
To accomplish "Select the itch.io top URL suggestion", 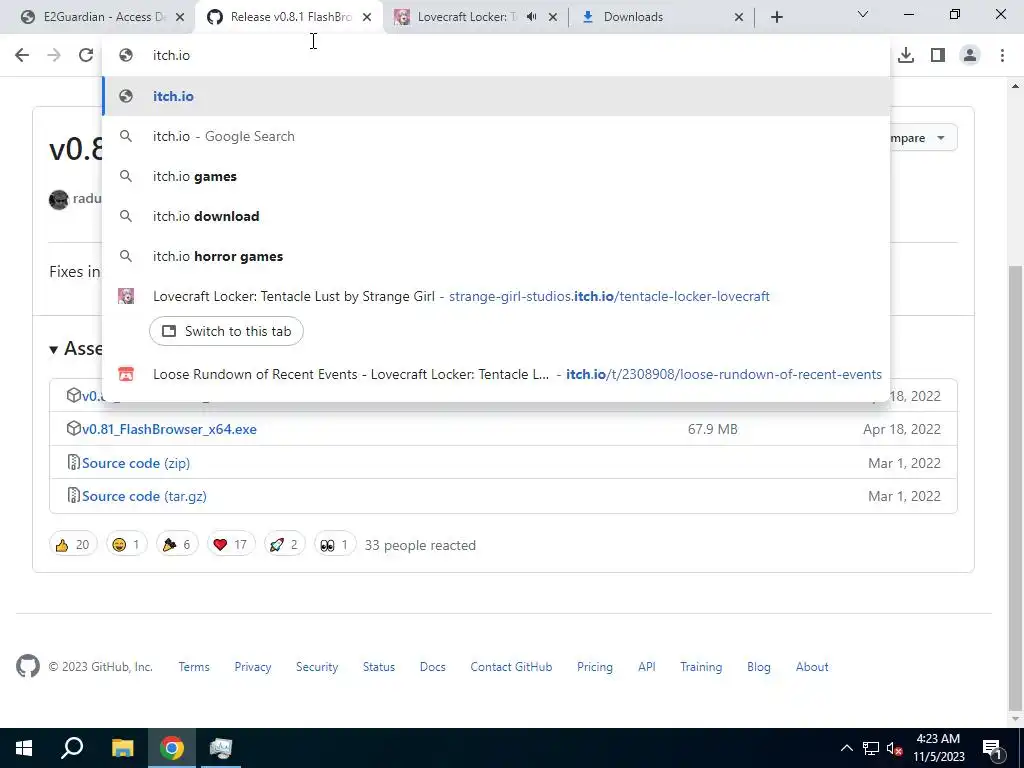I will pos(496,96).
